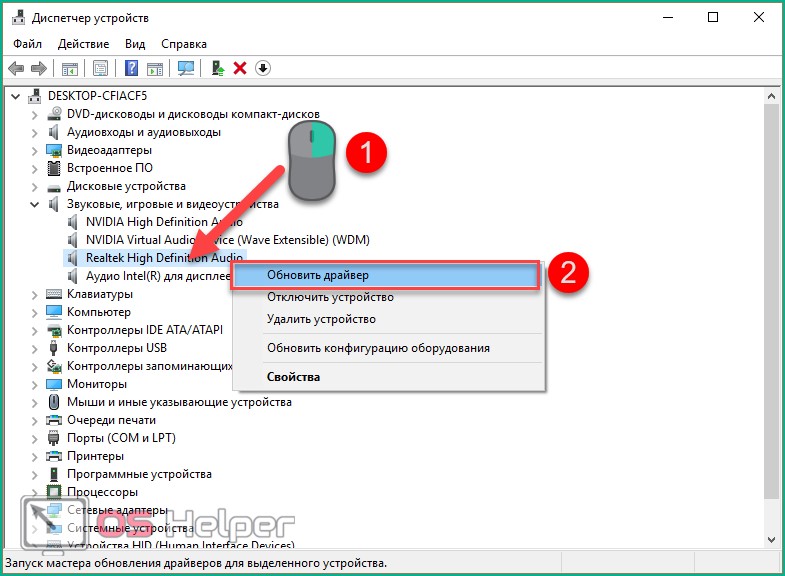Screen dimensions: 785x576
Task: Choose Удалить устройство in context menu
Action: point(388,319)
